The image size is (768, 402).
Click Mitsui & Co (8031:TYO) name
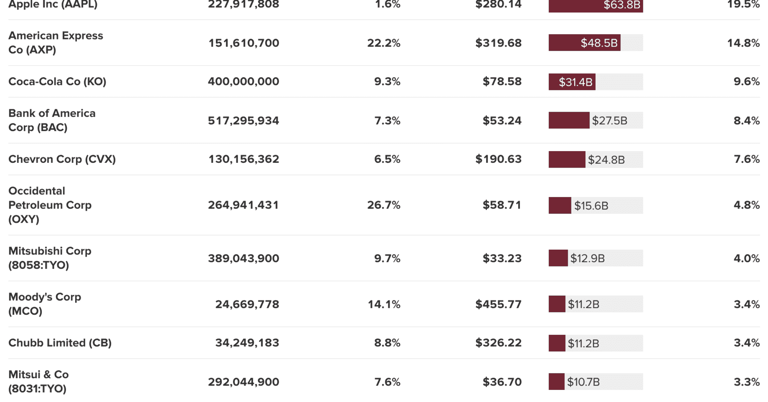pyautogui.click(x=39, y=381)
